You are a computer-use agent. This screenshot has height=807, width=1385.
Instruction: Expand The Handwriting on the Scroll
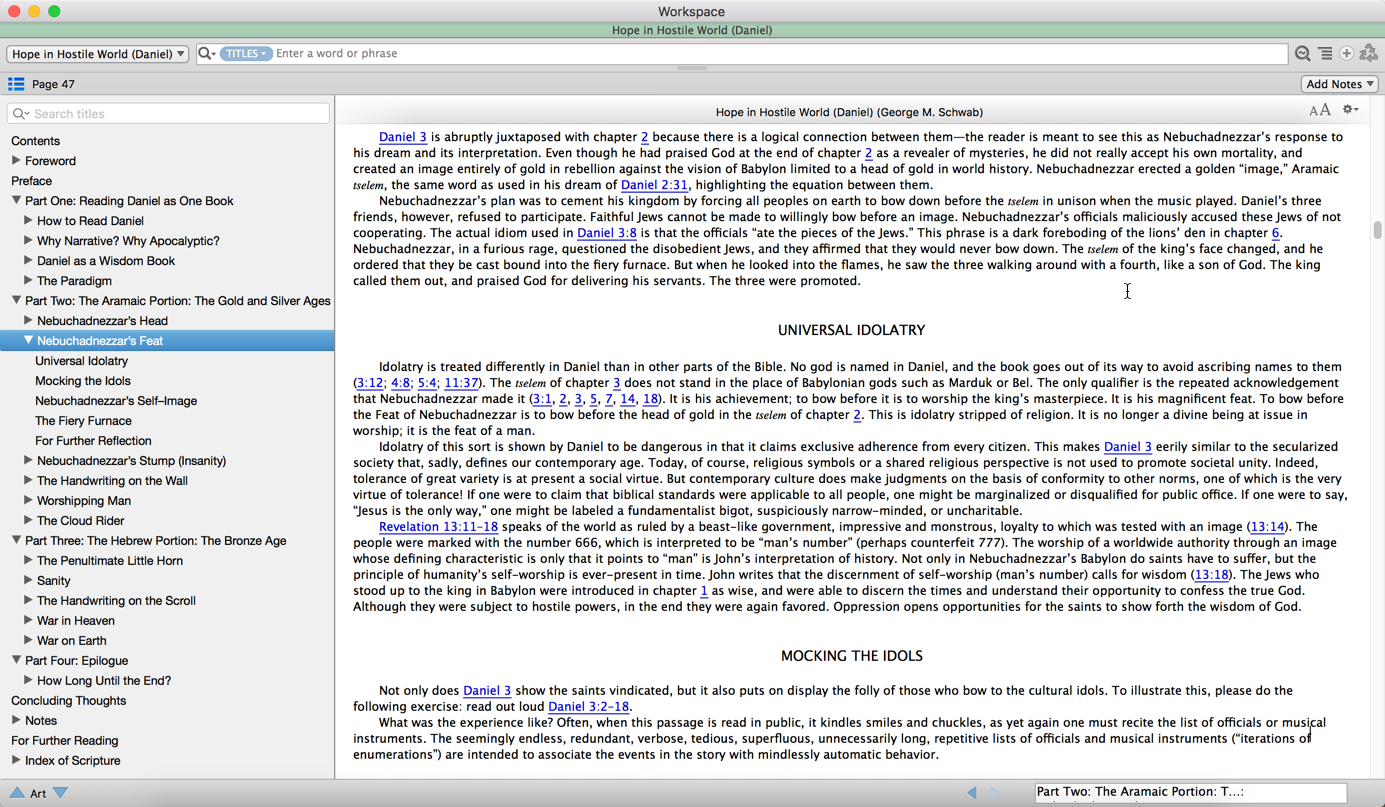tap(28, 601)
